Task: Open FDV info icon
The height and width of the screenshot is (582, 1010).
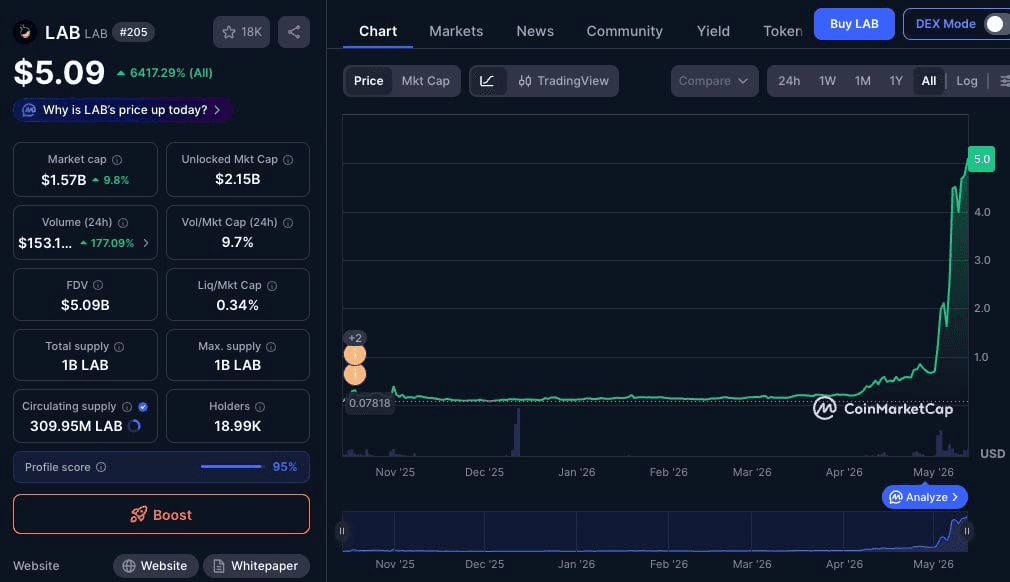Action: pos(98,285)
